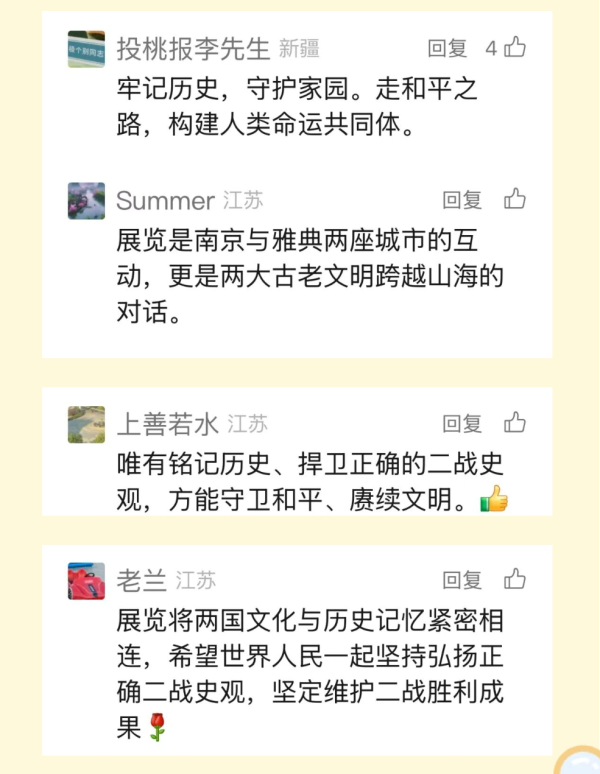Like 上善若水's comment with thumbs-up

[516, 423]
